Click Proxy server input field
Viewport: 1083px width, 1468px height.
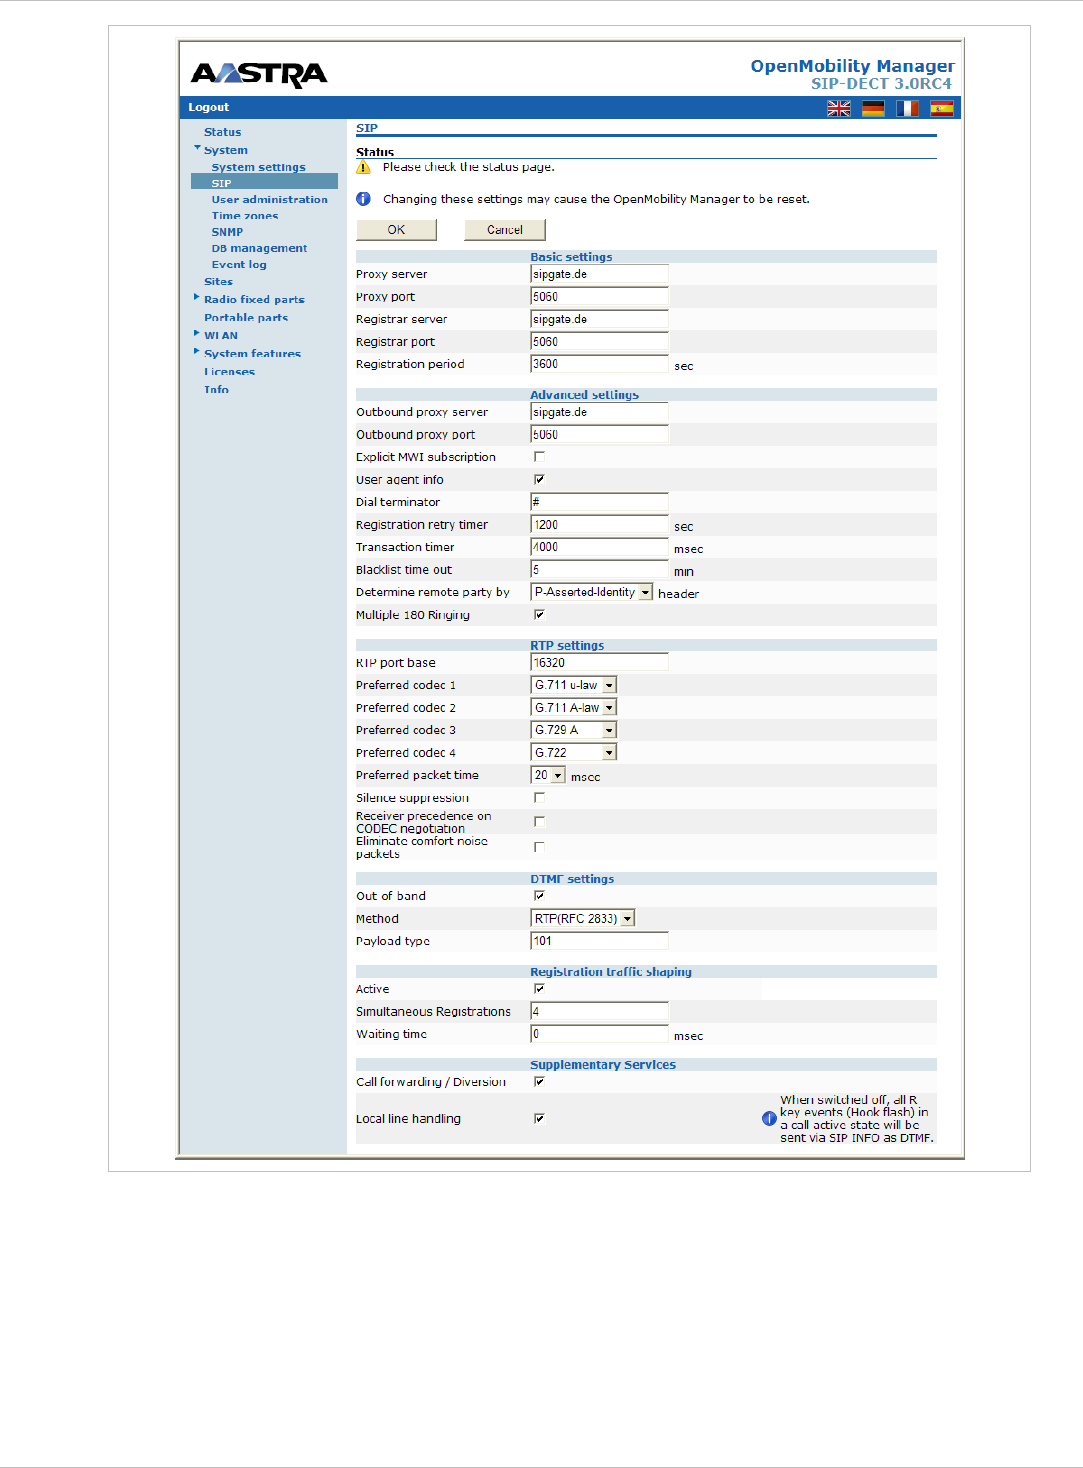coord(599,274)
